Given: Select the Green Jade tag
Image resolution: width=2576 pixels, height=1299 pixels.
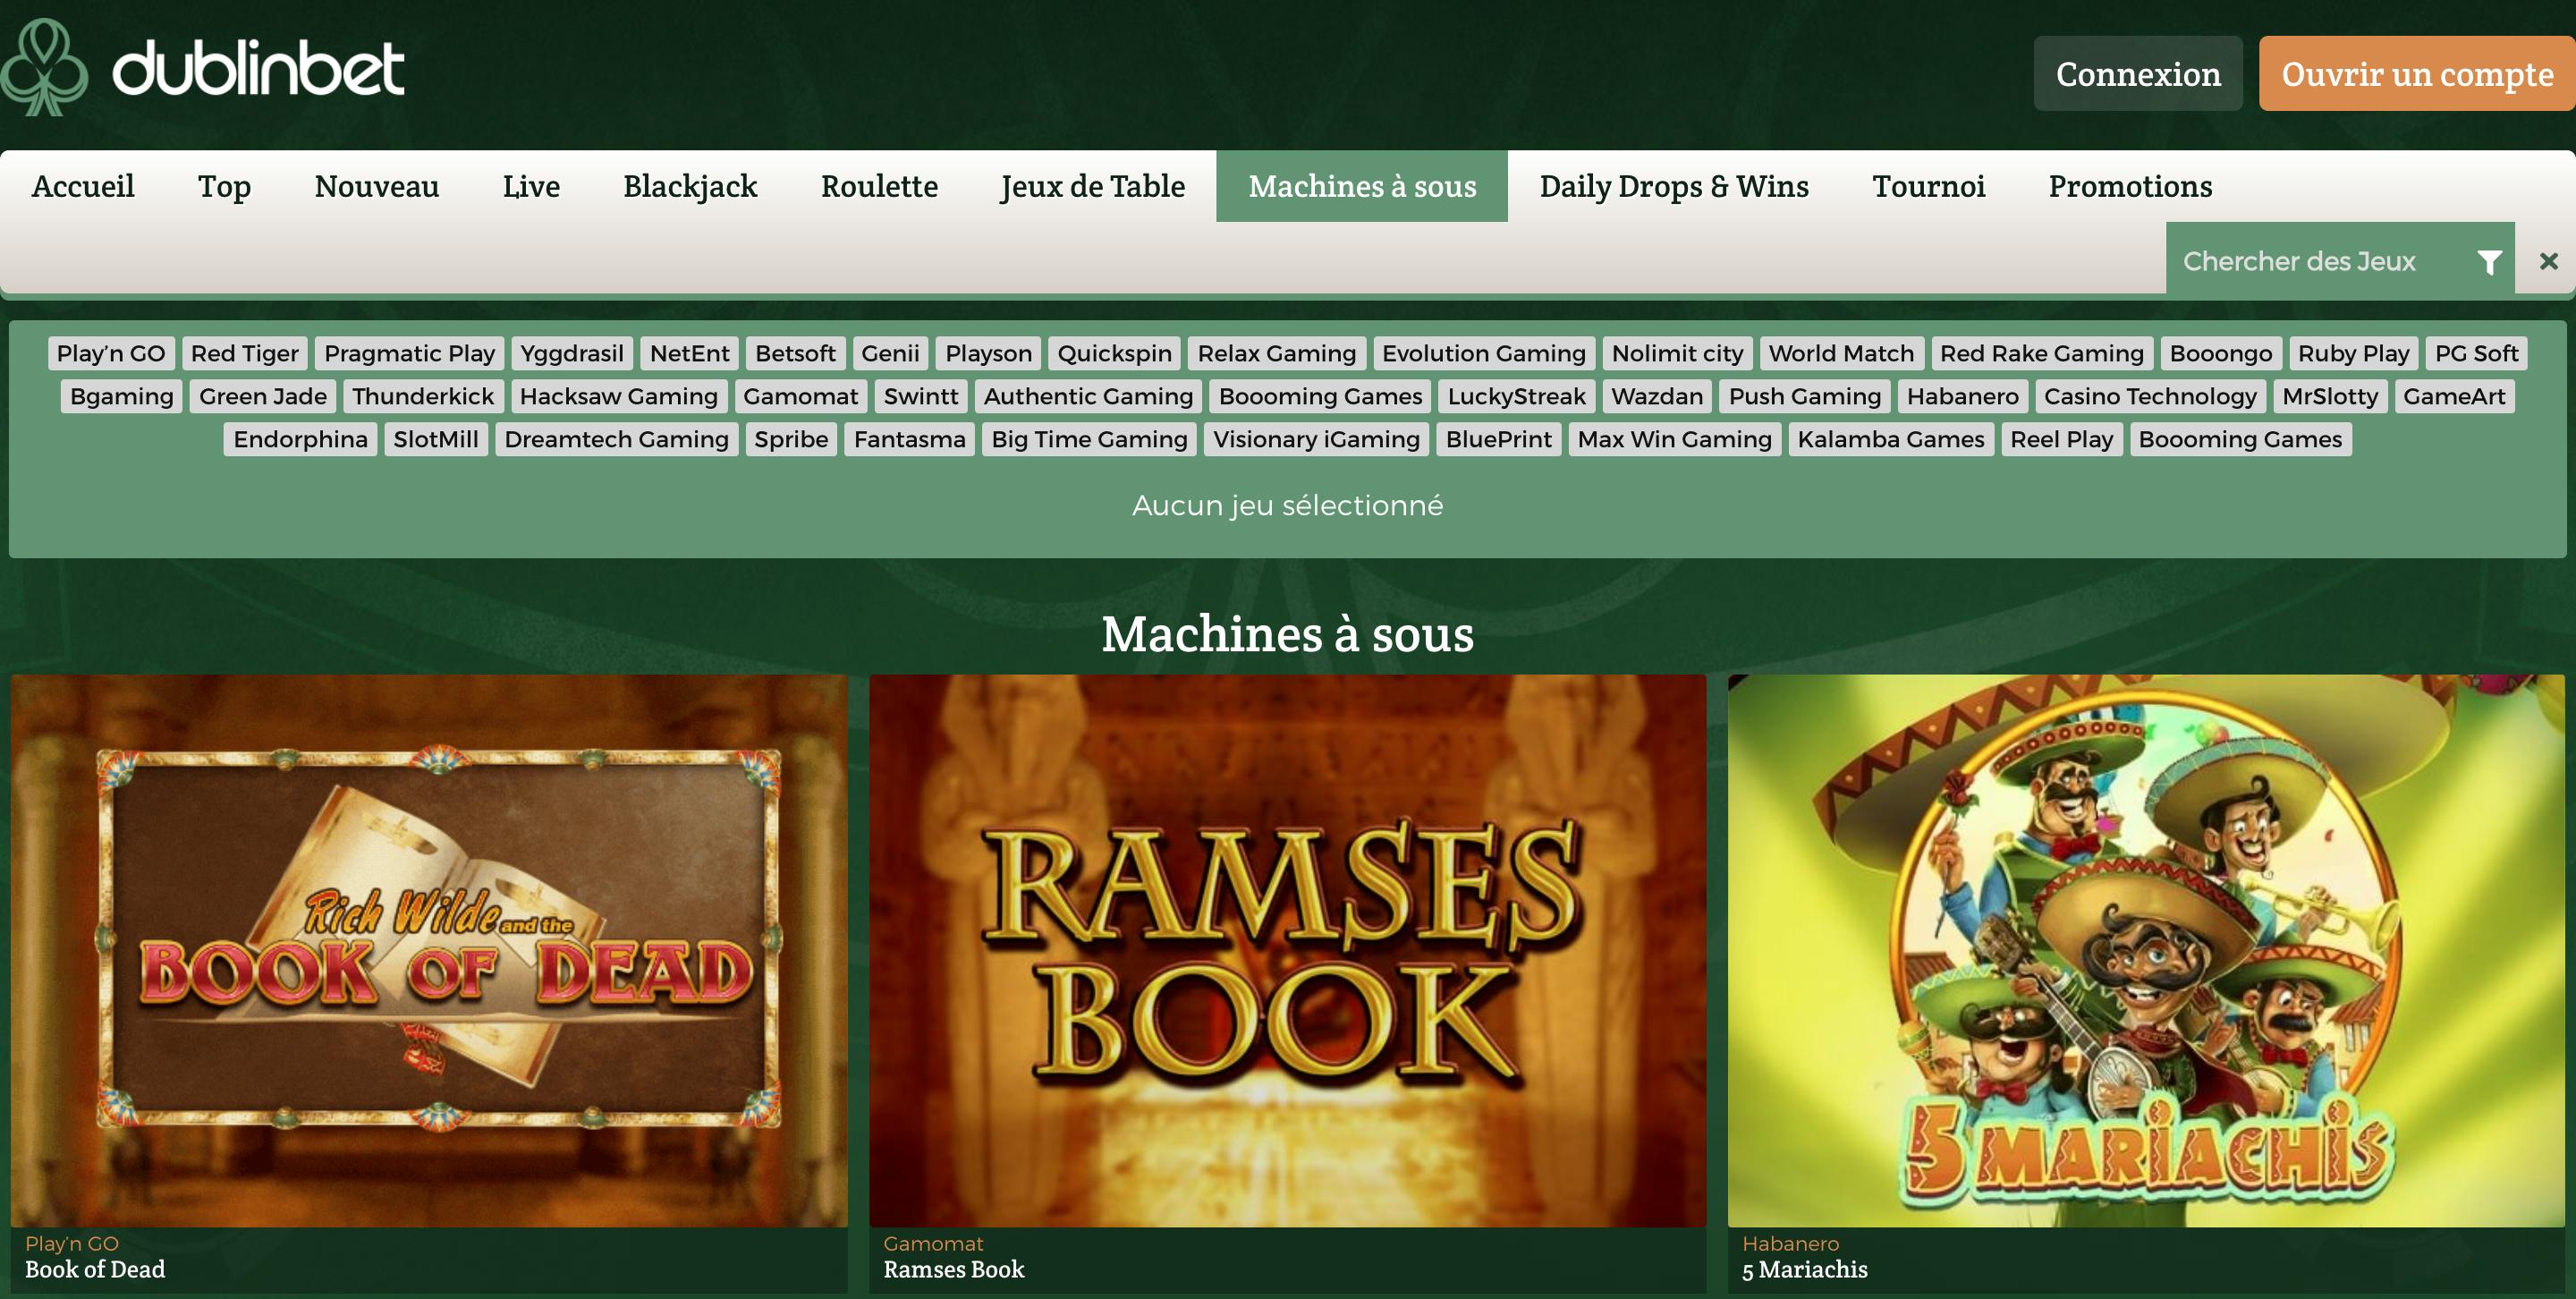Looking at the screenshot, I should [x=263, y=396].
